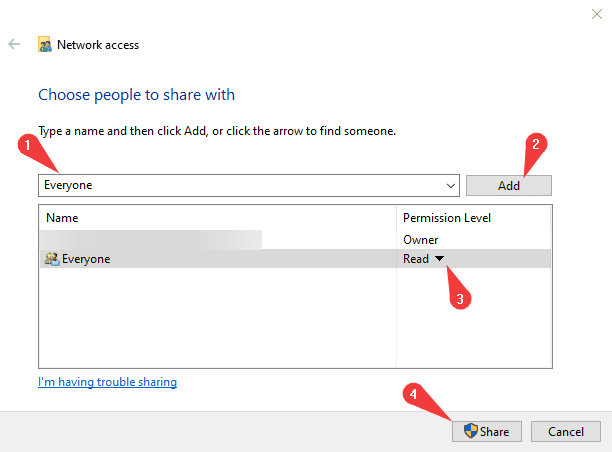Open the Read permission level dropdown arrow
Viewport: 612px width, 452px height.
coord(438,259)
